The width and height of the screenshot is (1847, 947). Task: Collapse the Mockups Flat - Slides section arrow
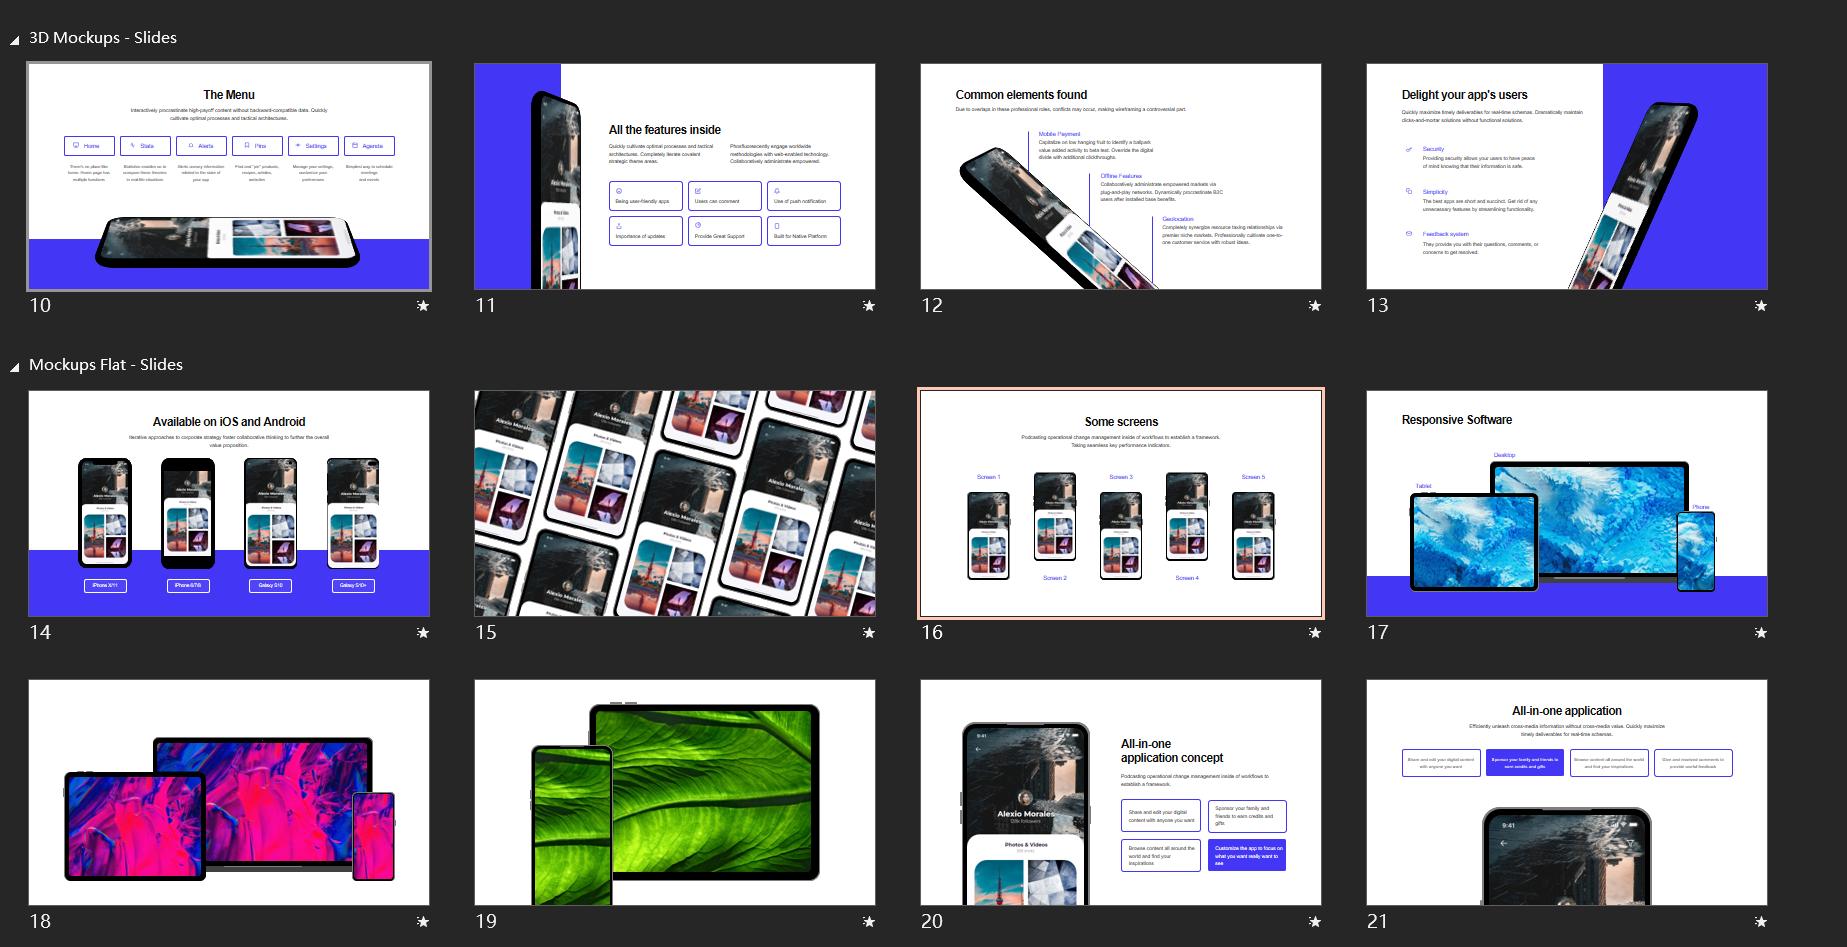(x=15, y=367)
